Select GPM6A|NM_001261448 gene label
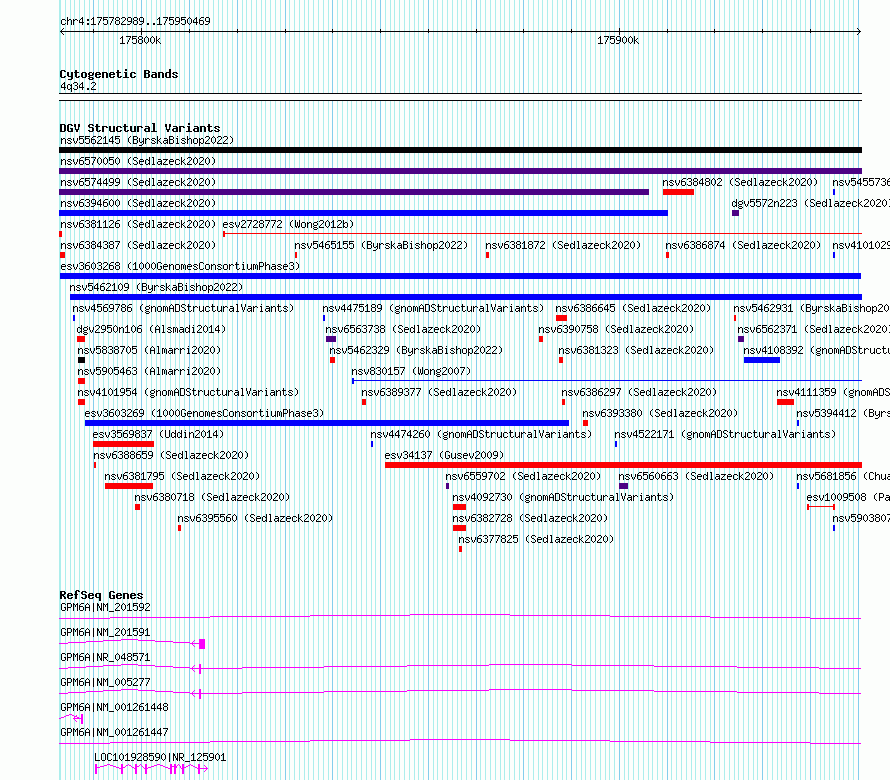The width and height of the screenshot is (890, 780). [114, 707]
